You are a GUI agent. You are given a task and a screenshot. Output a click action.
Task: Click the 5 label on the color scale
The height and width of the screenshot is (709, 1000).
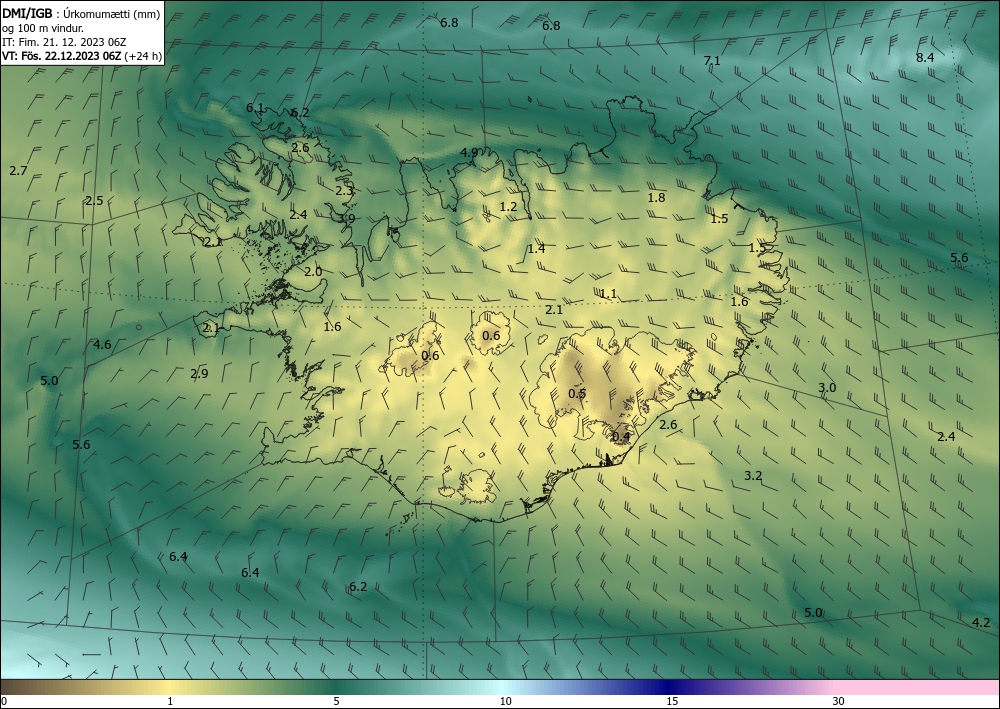[x=336, y=702]
